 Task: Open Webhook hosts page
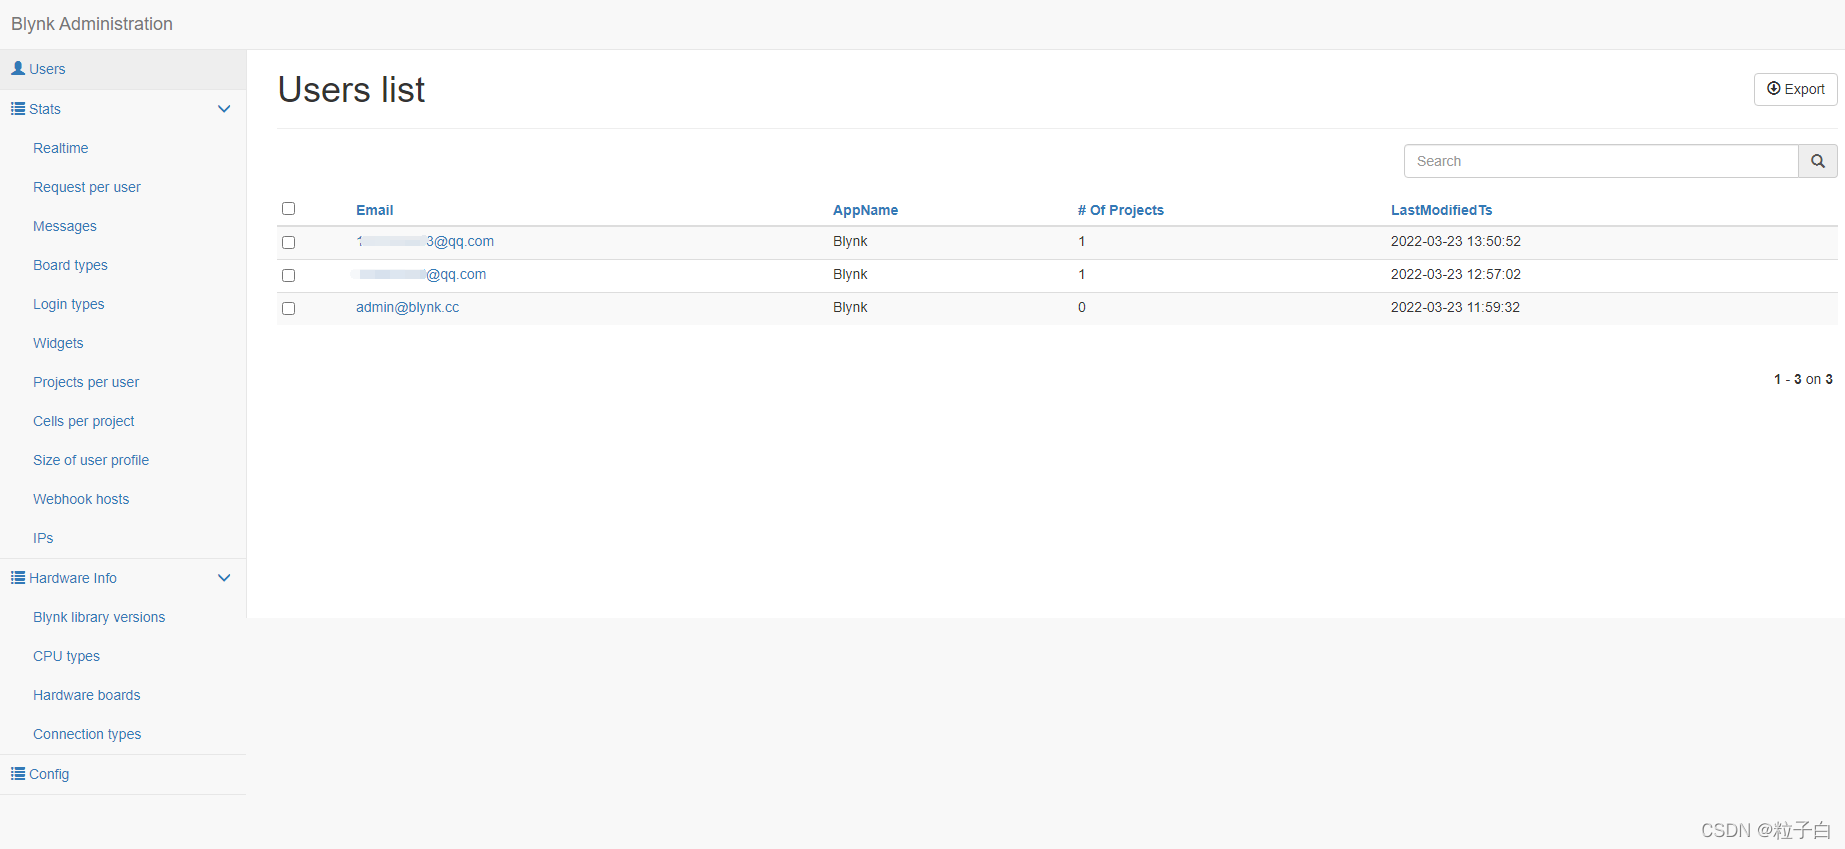click(81, 499)
